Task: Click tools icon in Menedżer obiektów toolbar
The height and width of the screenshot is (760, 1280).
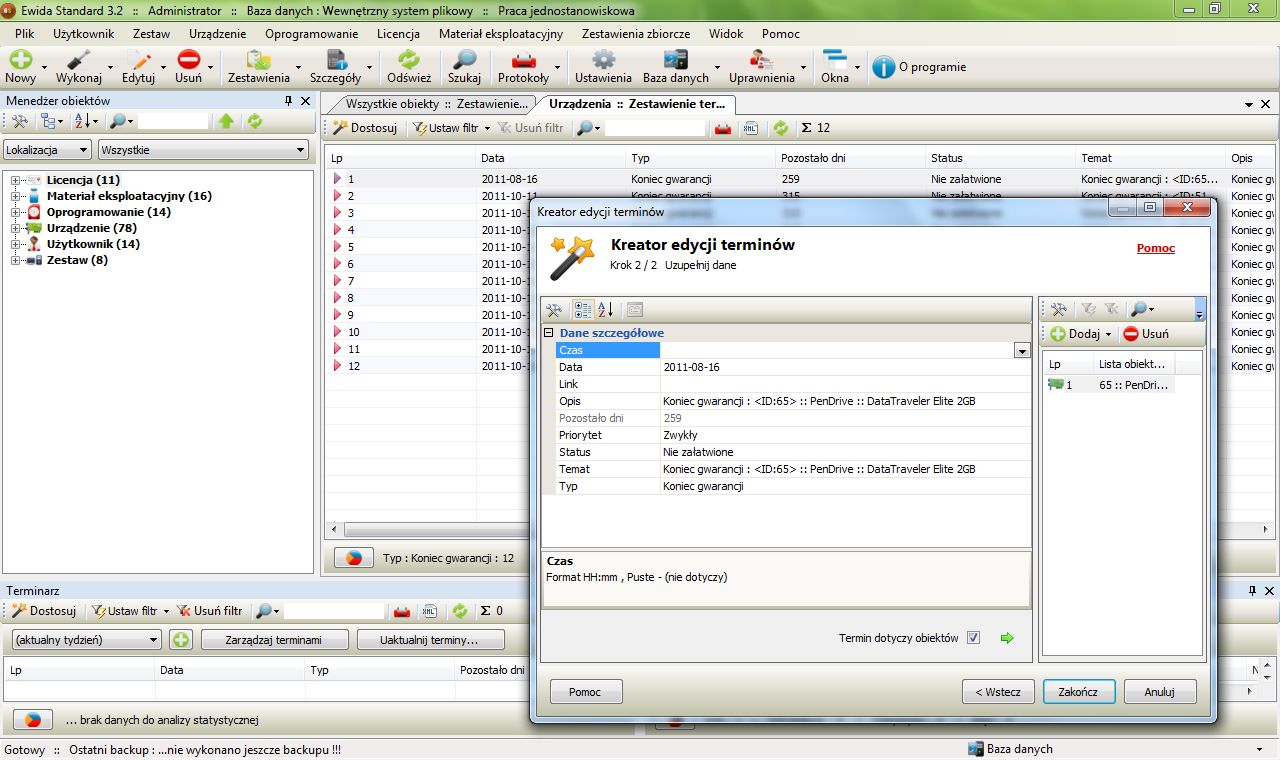Action: click(x=20, y=121)
